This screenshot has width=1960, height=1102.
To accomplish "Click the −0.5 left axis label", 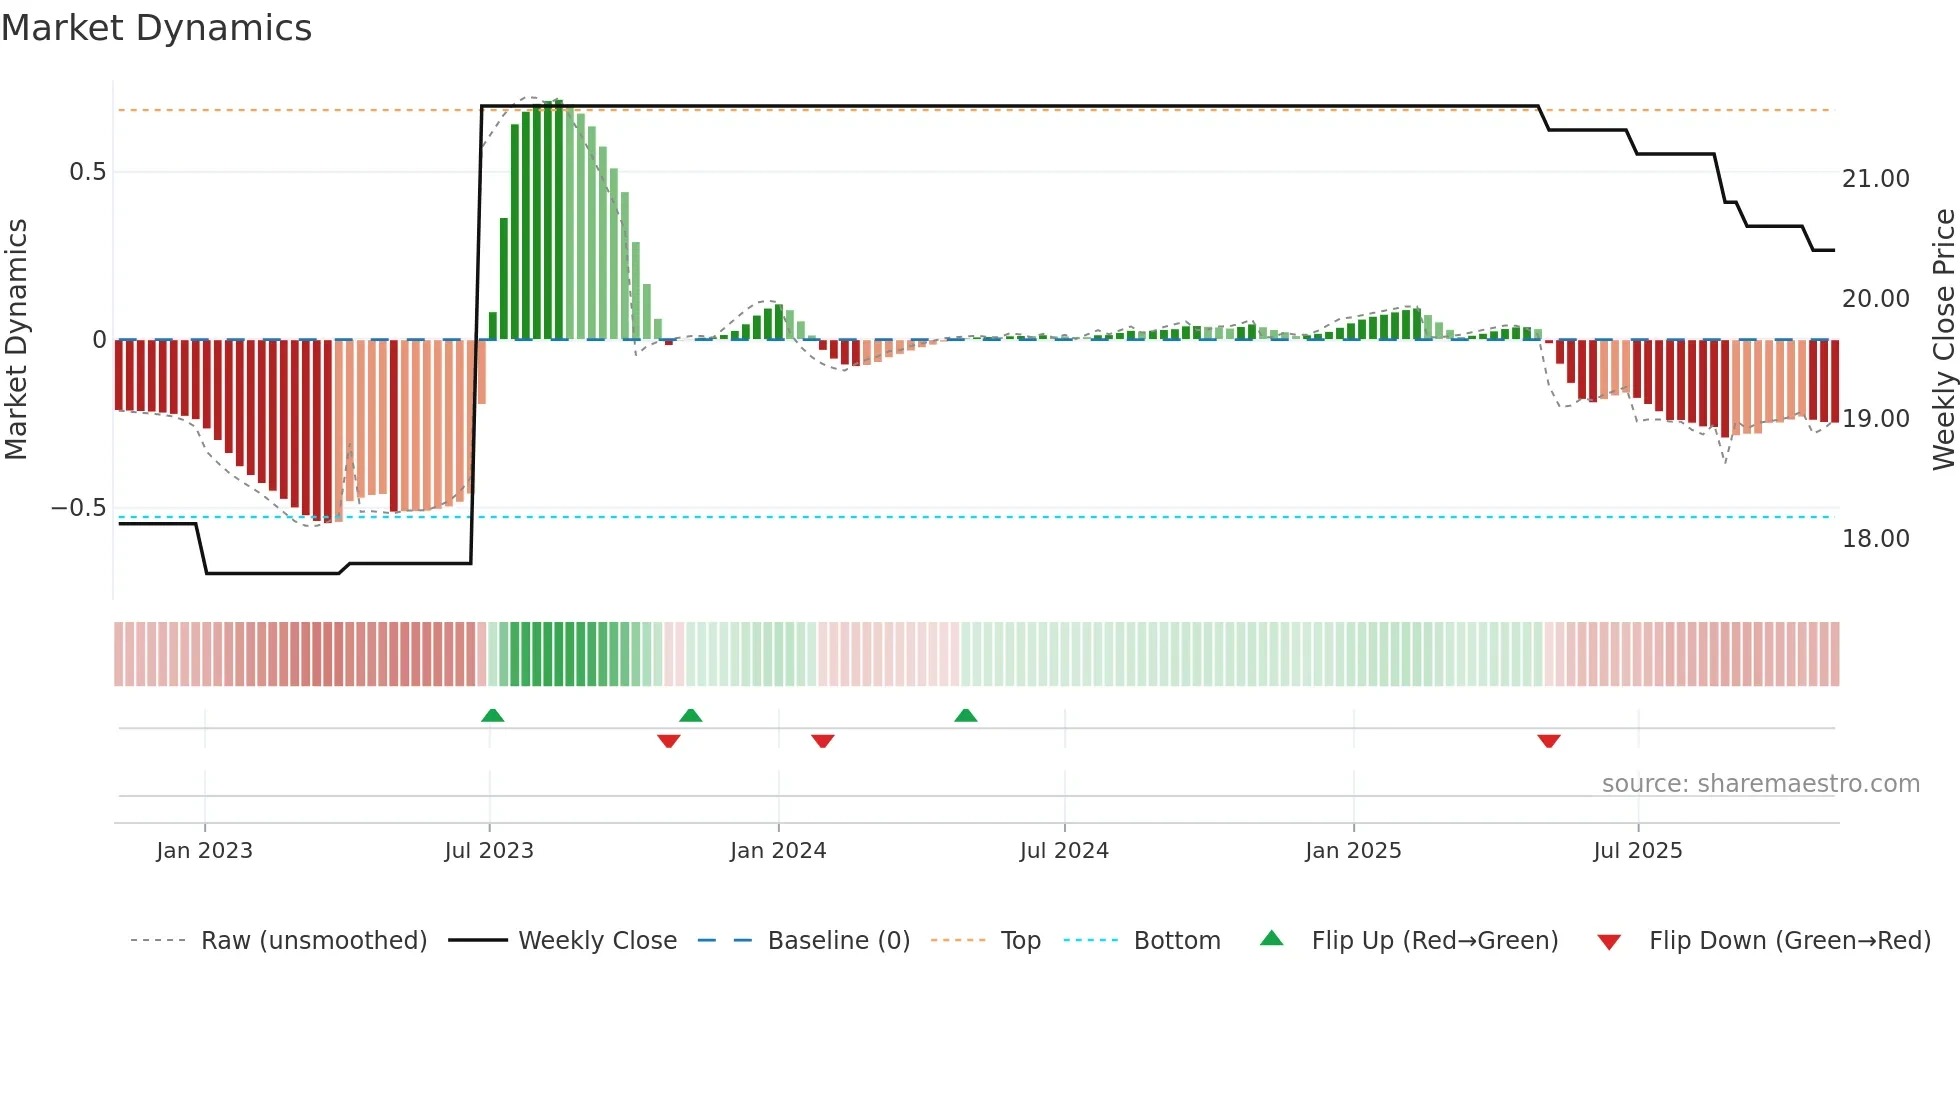I will click(x=78, y=508).
